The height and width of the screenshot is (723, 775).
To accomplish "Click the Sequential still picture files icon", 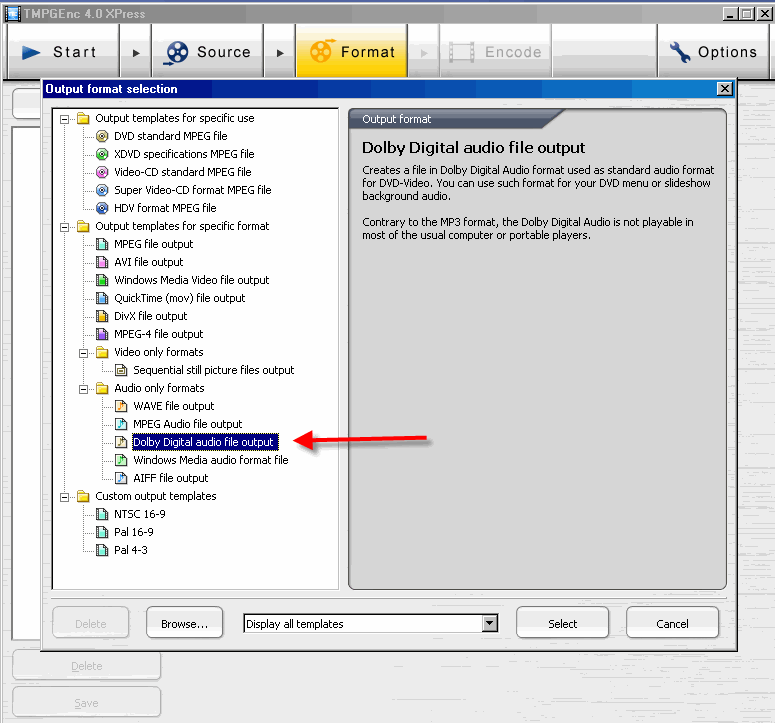I will [x=121, y=370].
